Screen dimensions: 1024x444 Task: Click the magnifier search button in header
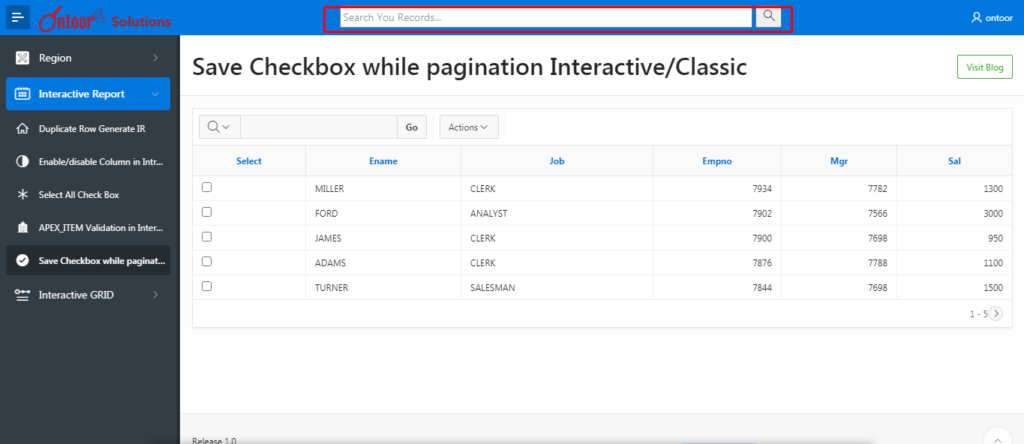[768, 17]
